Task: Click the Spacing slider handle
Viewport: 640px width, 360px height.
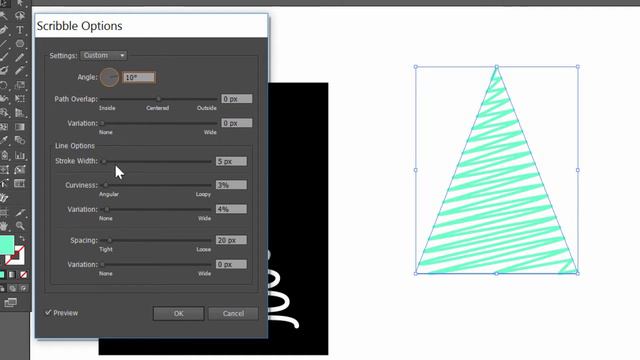Action: [x=109, y=240]
